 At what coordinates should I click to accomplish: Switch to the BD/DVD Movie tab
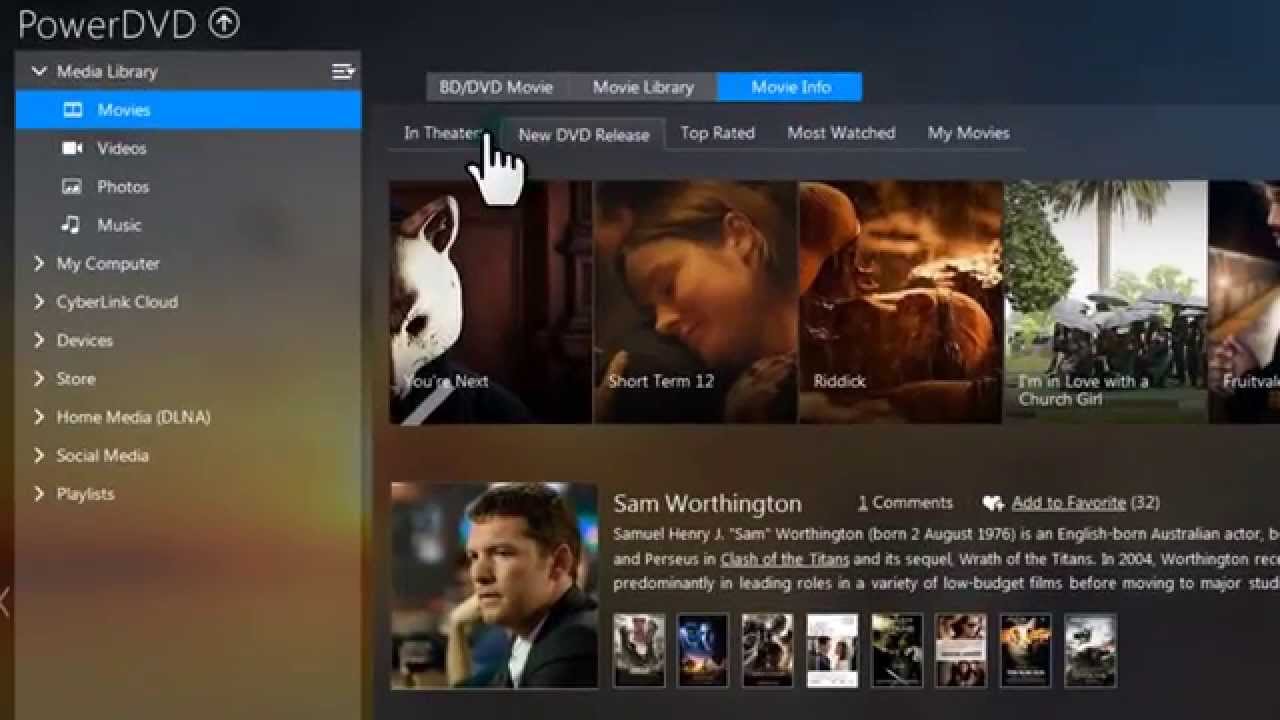tap(497, 87)
